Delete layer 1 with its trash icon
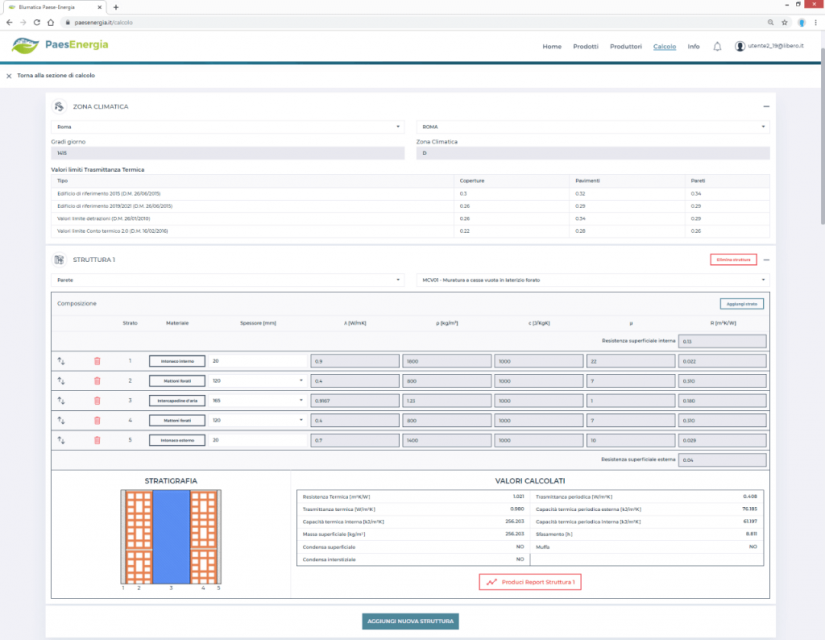 (97, 361)
